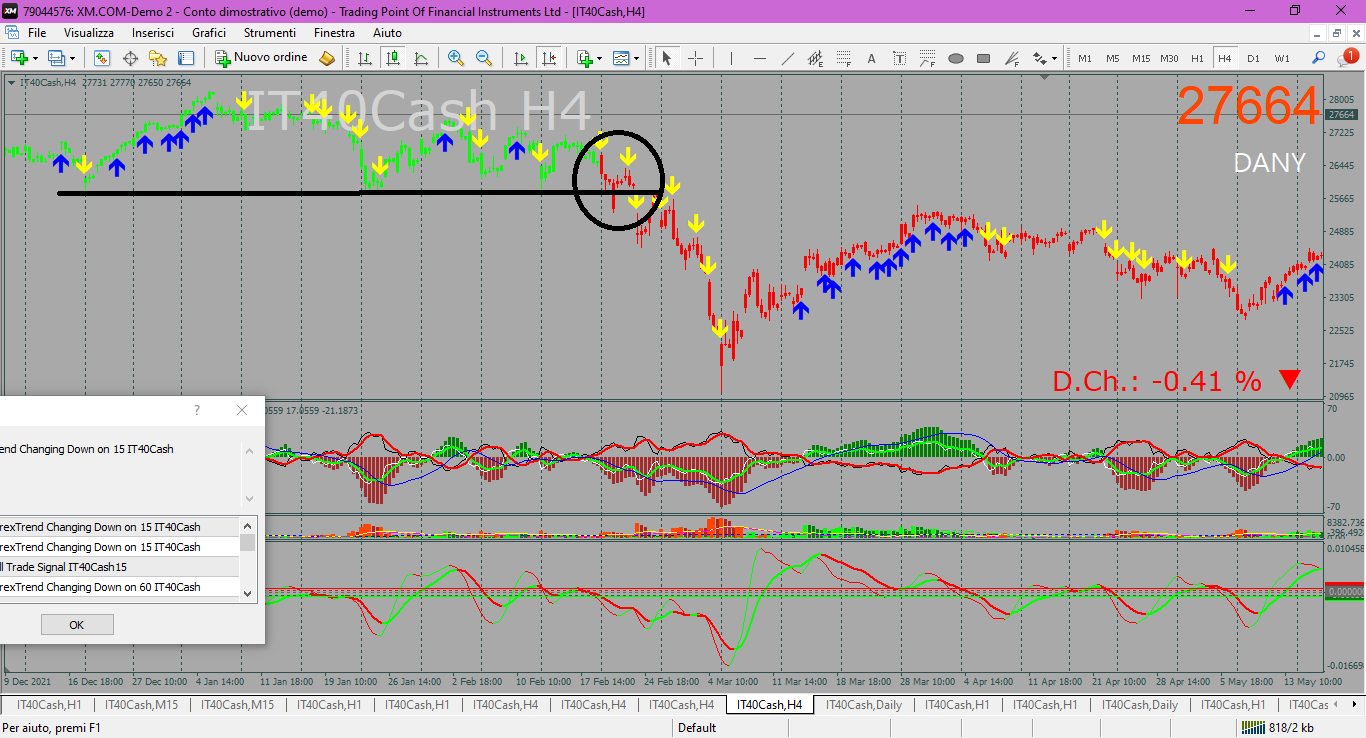Toggle Chart Shift button

click(x=548, y=58)
